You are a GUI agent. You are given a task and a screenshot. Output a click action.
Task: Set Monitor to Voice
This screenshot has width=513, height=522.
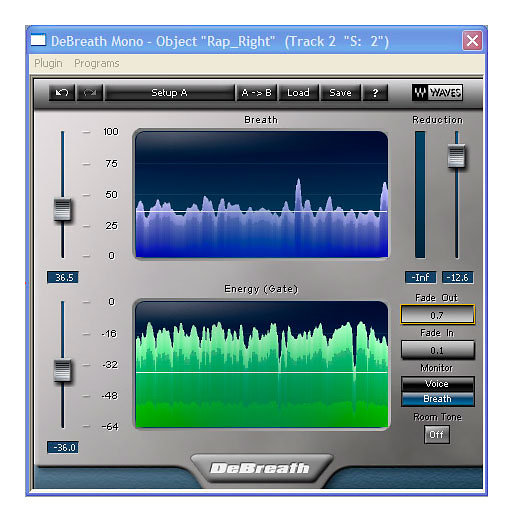click(x=437, y=384)
